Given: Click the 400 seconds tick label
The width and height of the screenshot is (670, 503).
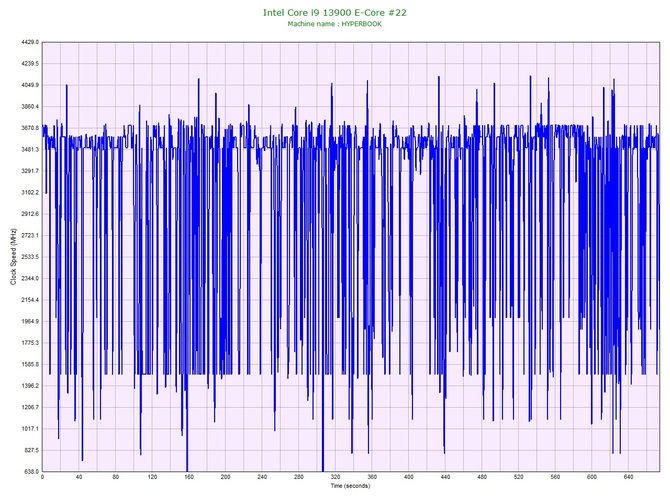Looking at the screenshot, I should pyautogui.click(x=409, y=477).
